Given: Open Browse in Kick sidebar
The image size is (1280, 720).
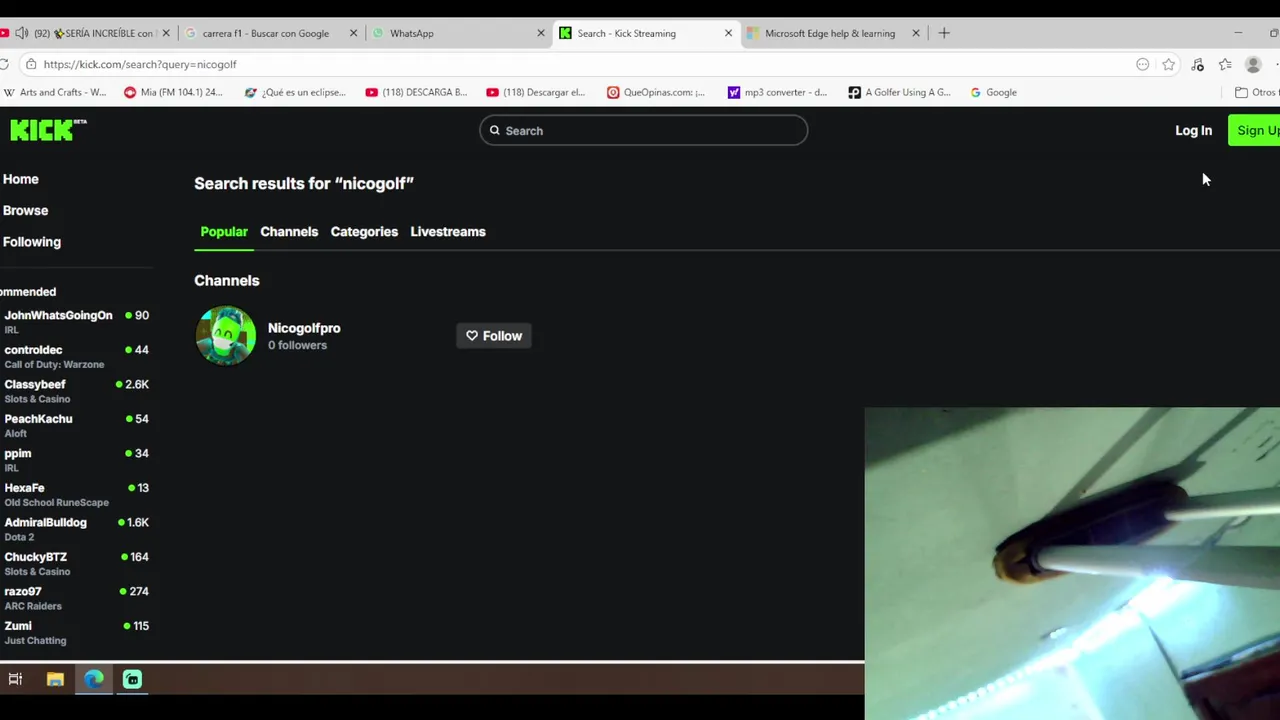Looking at the screenshot, I should click(x=25, y=210).
